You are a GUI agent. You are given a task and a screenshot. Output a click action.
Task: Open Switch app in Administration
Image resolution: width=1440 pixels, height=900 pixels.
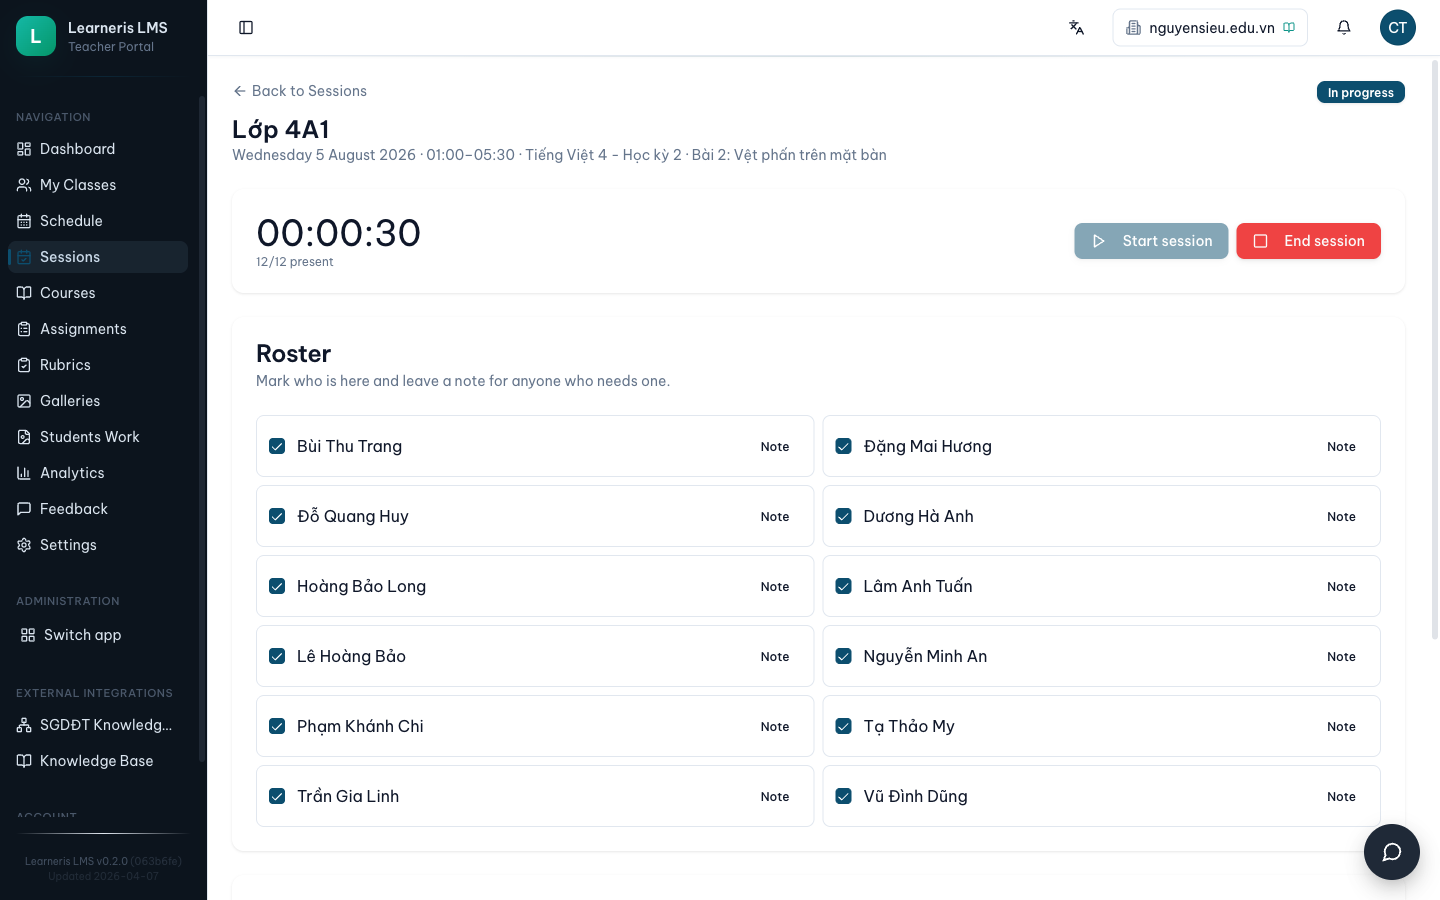coord(98,635)
